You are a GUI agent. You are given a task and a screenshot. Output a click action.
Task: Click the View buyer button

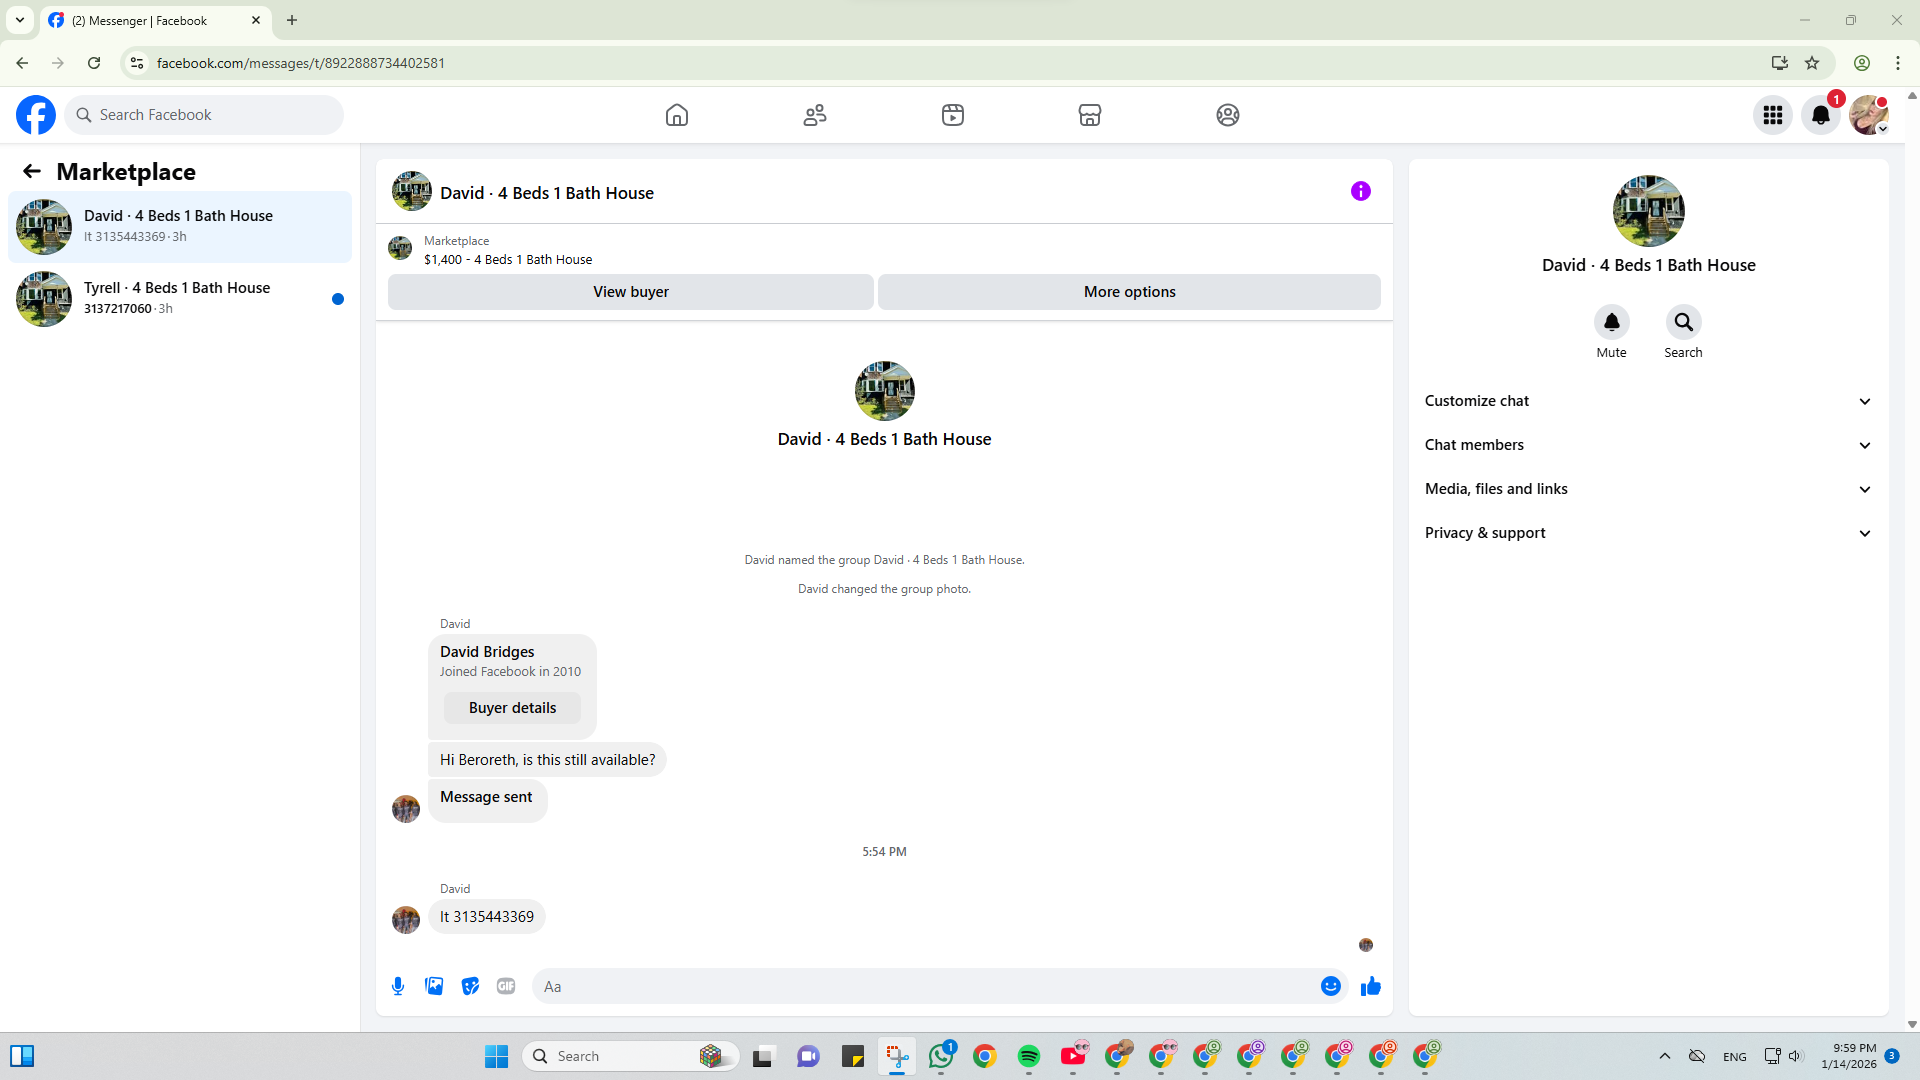coord(630,292)
